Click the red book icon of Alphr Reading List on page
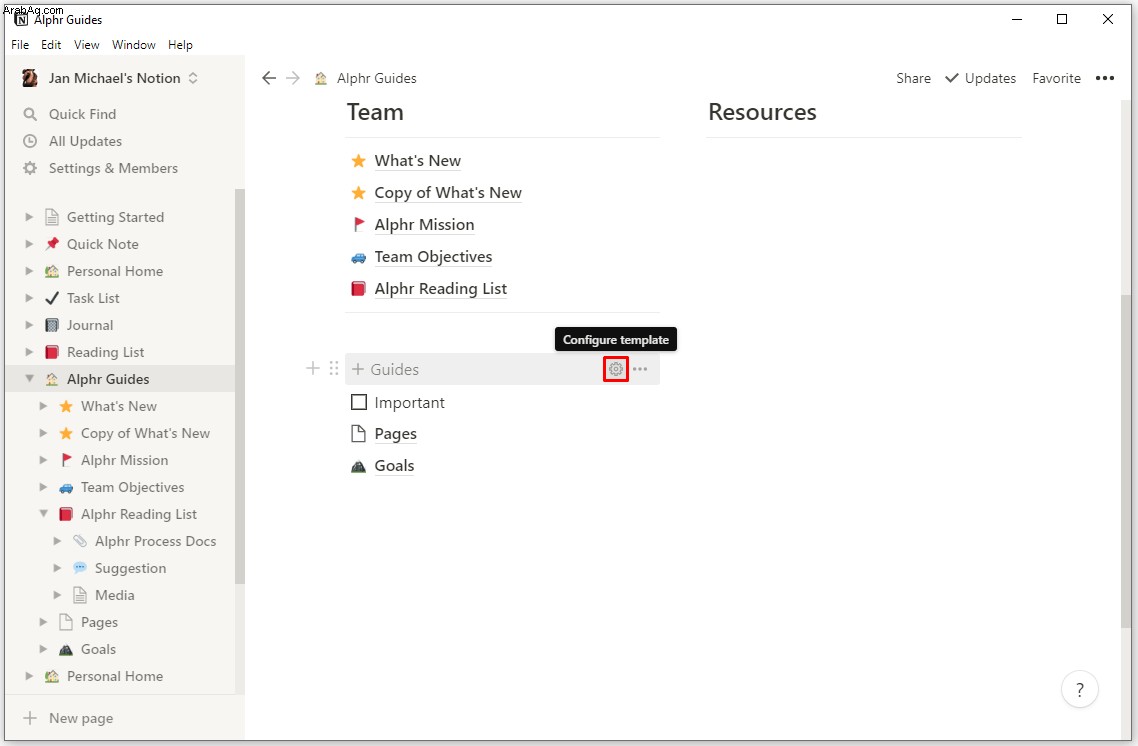This screenshot has width=1138, height=746. (359, 289)
